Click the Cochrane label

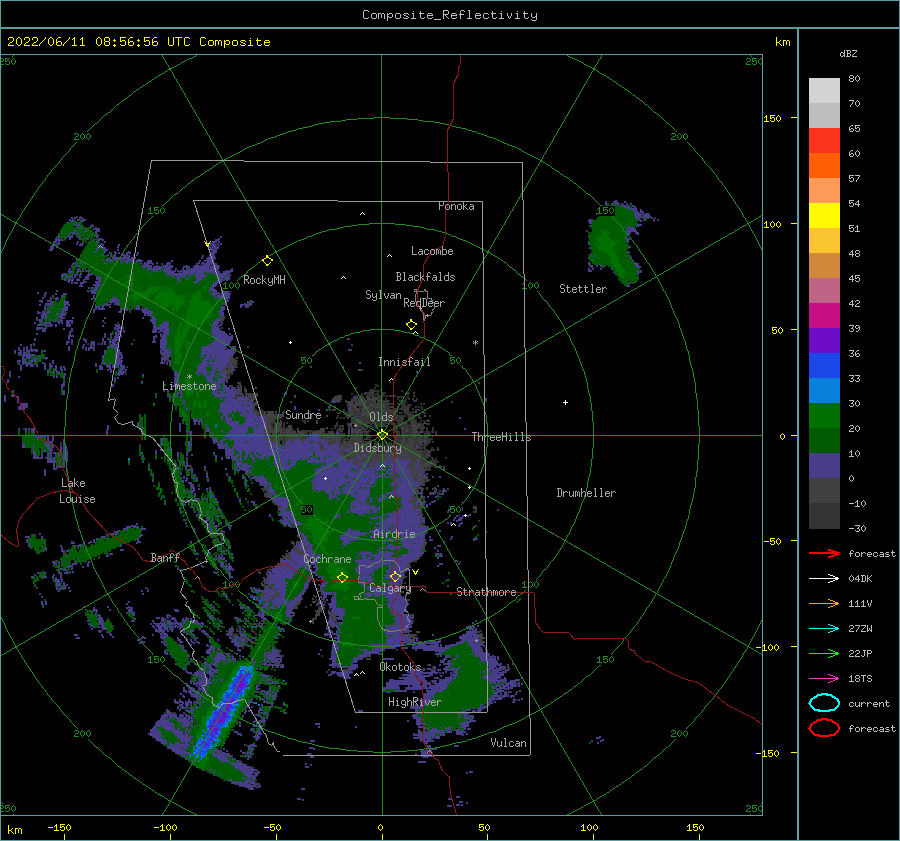click(x=327, y=559)
